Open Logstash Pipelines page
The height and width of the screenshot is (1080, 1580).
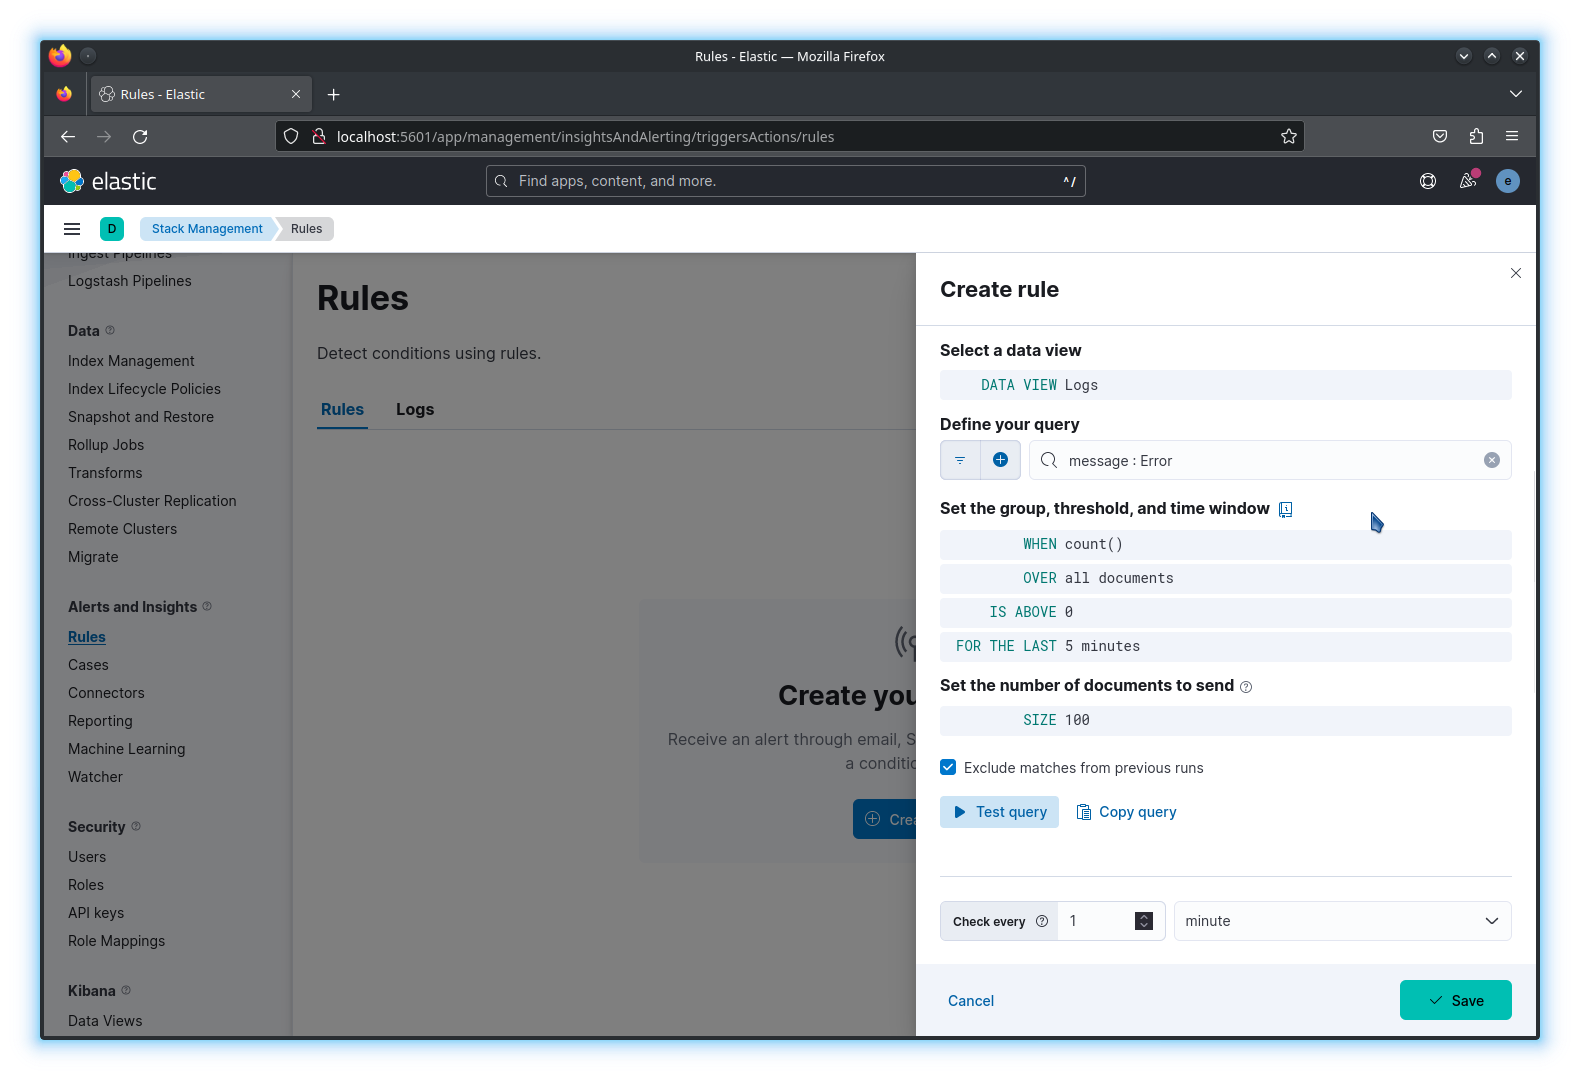coord(130,281)
